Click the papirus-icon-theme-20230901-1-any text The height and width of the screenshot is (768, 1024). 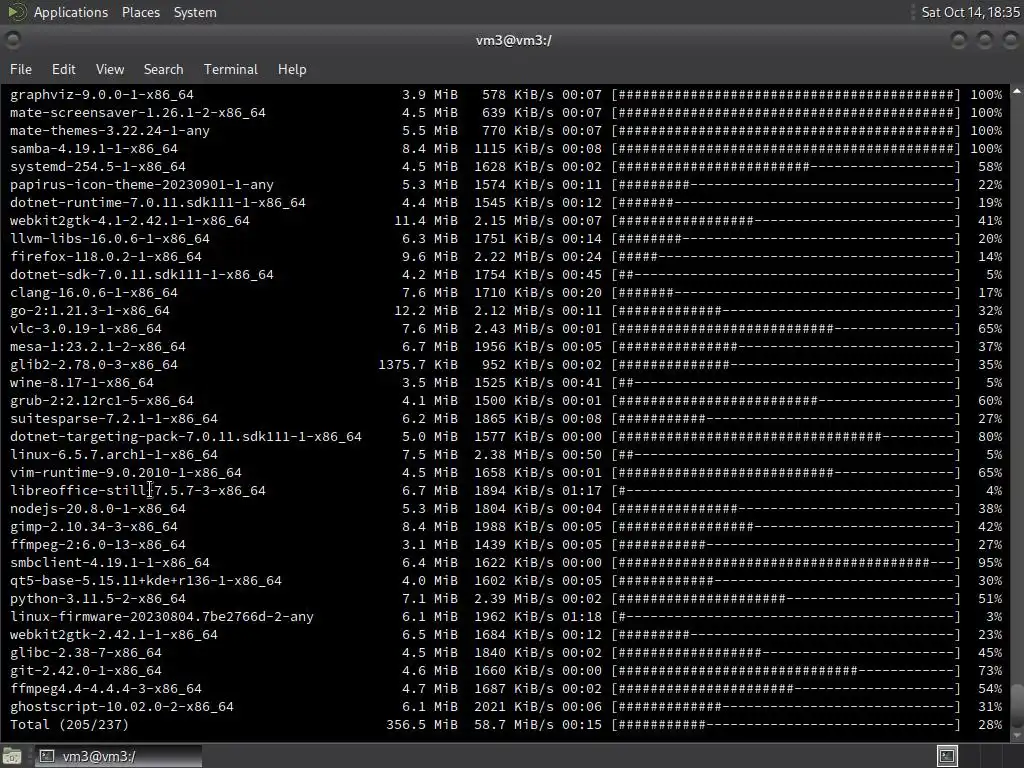[142, 185]
